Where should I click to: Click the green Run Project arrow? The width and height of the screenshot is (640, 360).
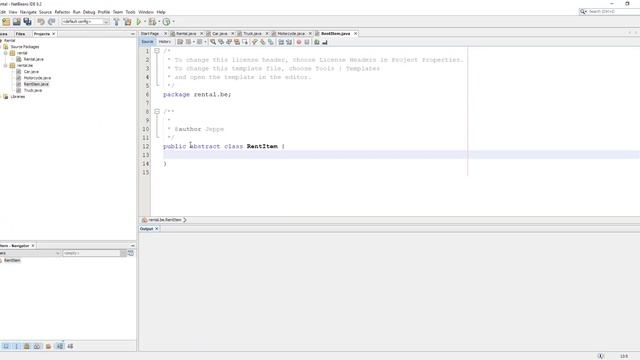pos(139,22)
